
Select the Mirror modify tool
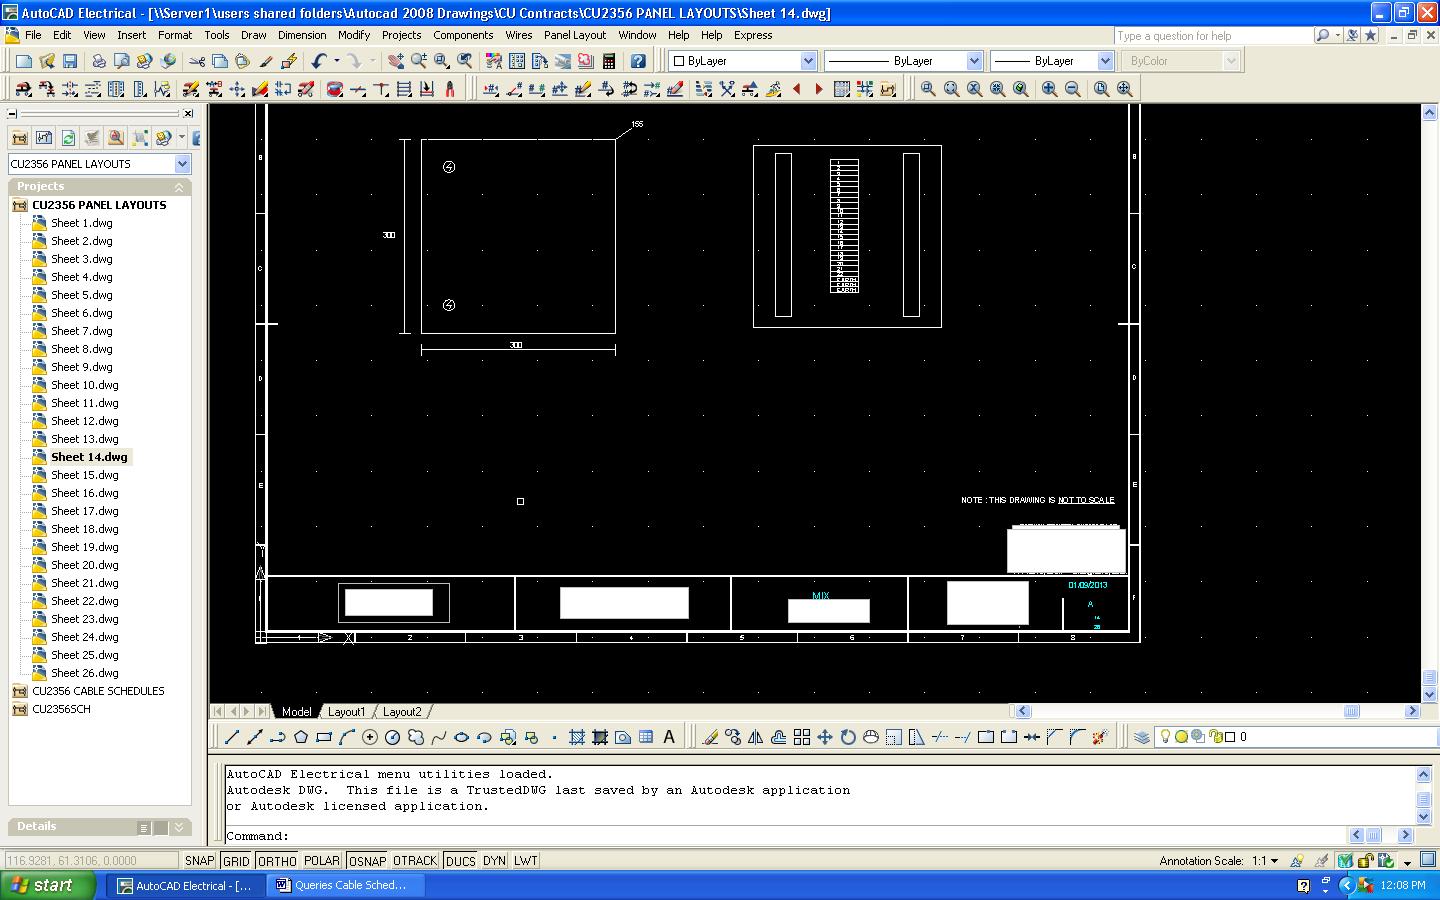click(755, 737)
